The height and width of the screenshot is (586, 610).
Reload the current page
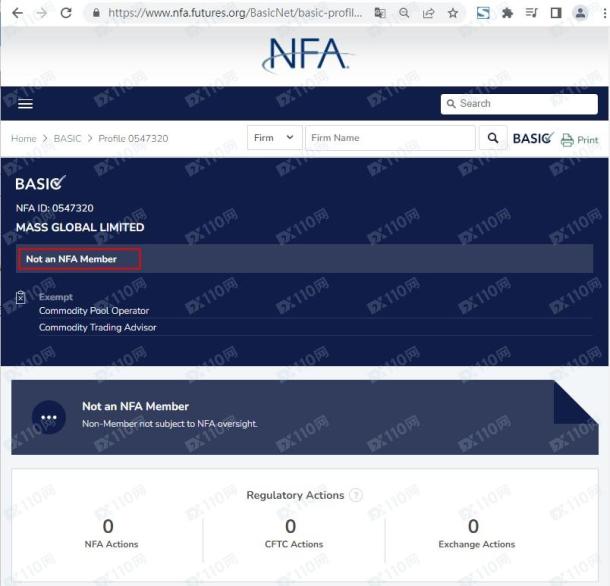[66, 13]
